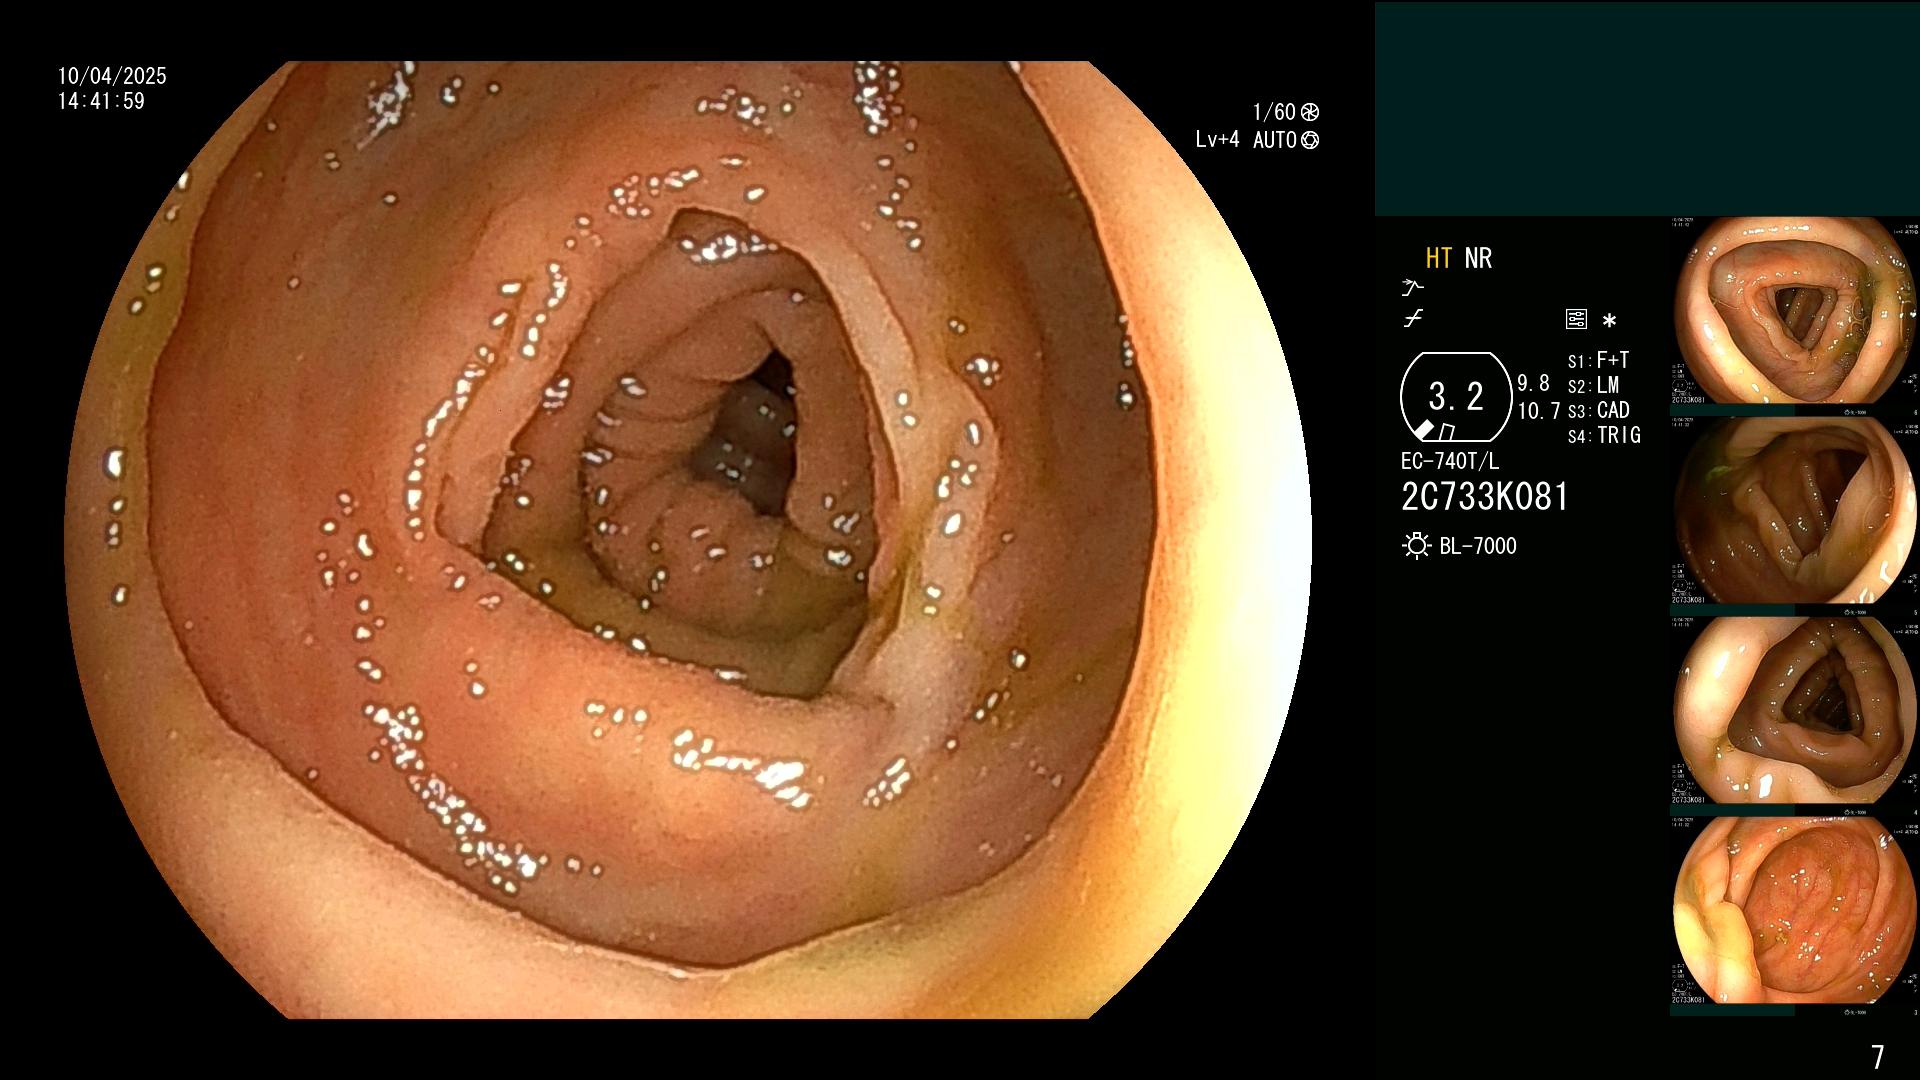The image size is (1920, 1080).
Task: Click the main endoscopic live image
Action: (688, 540)
